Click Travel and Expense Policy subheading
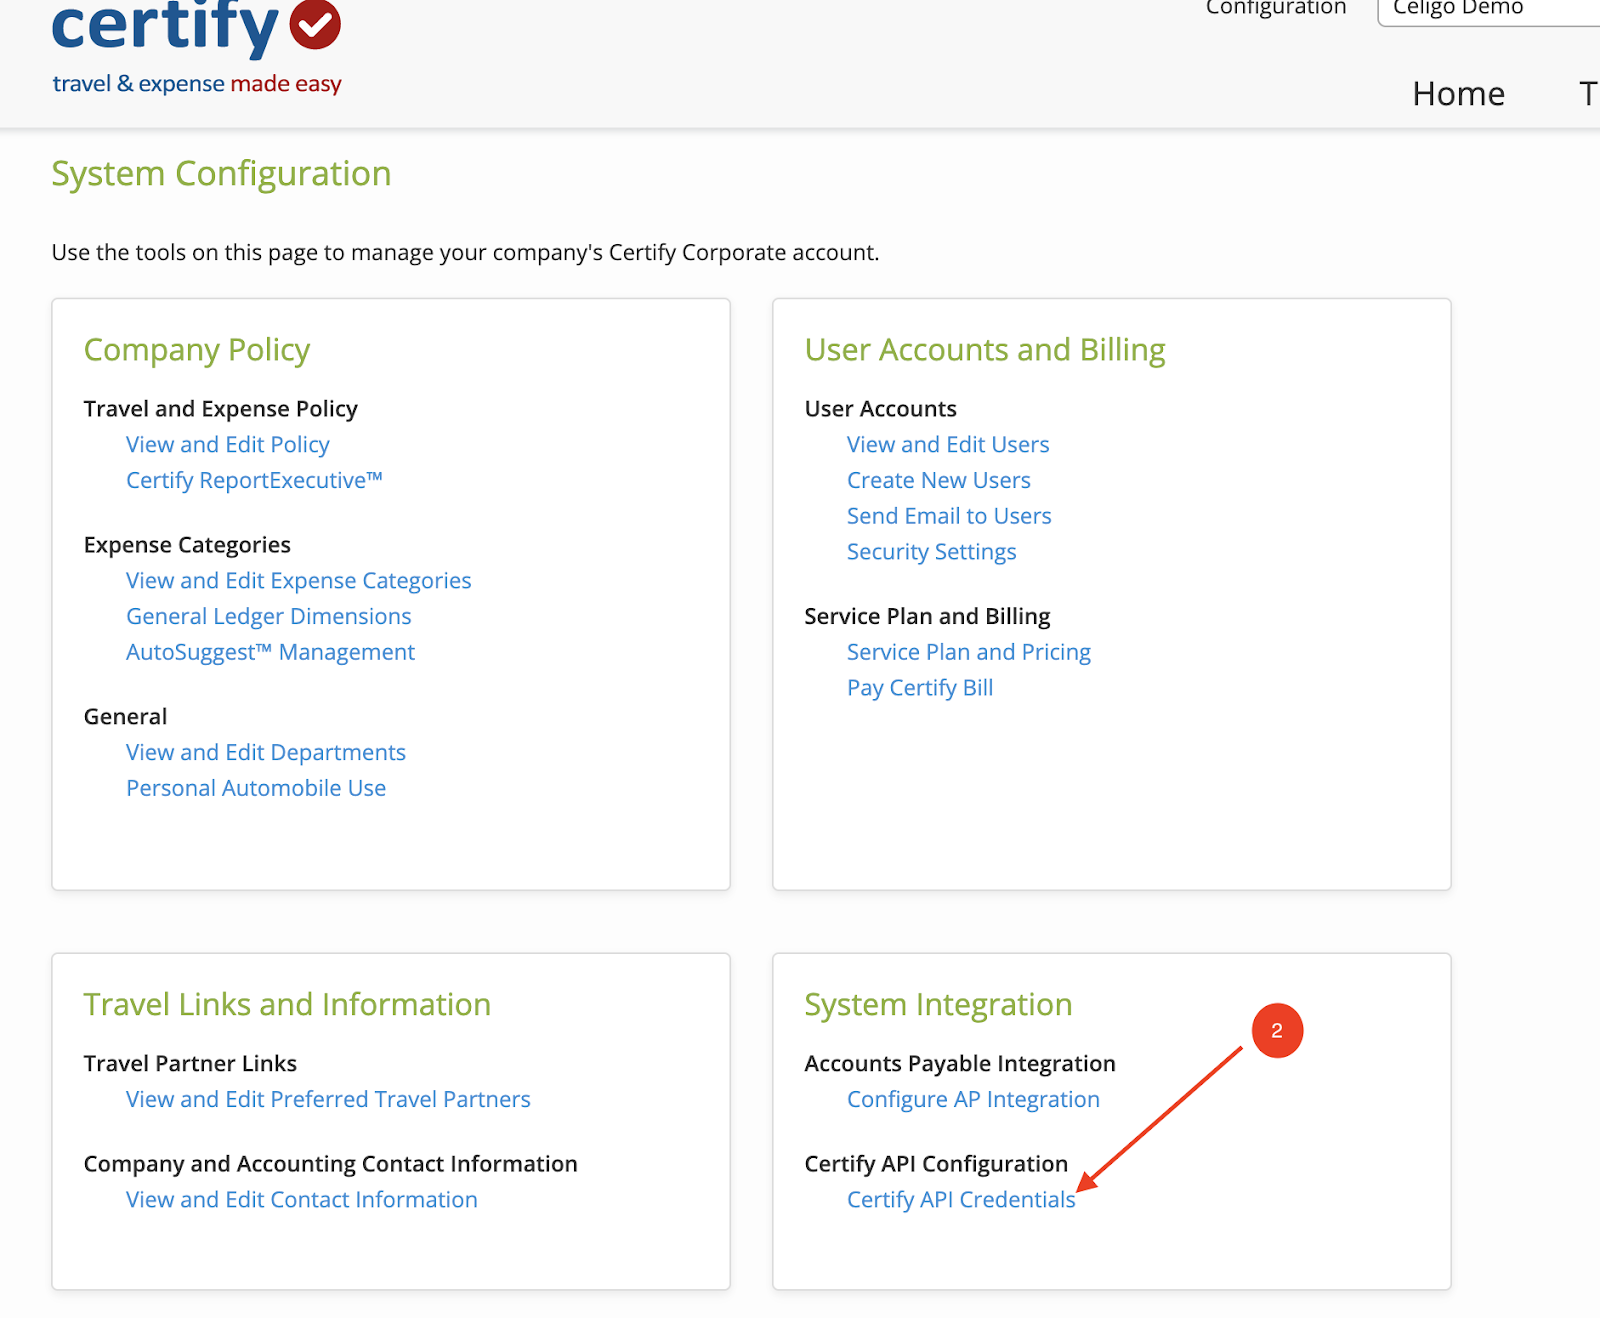 [220, 409]
